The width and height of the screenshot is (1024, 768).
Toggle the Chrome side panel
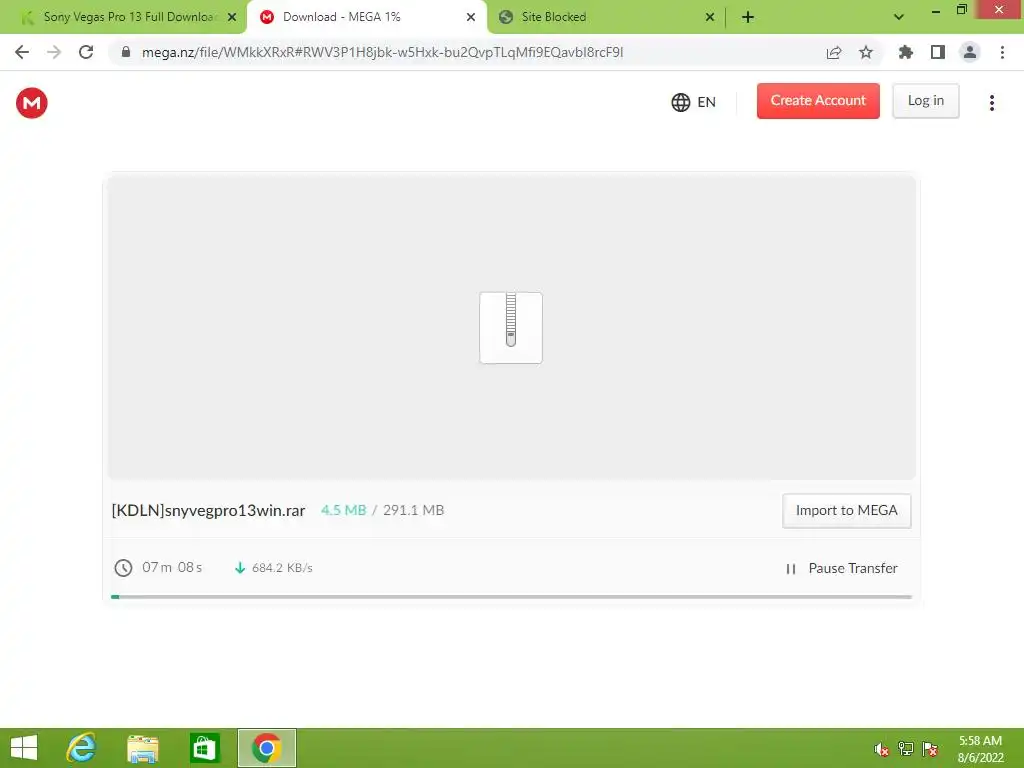pos(938,52)
